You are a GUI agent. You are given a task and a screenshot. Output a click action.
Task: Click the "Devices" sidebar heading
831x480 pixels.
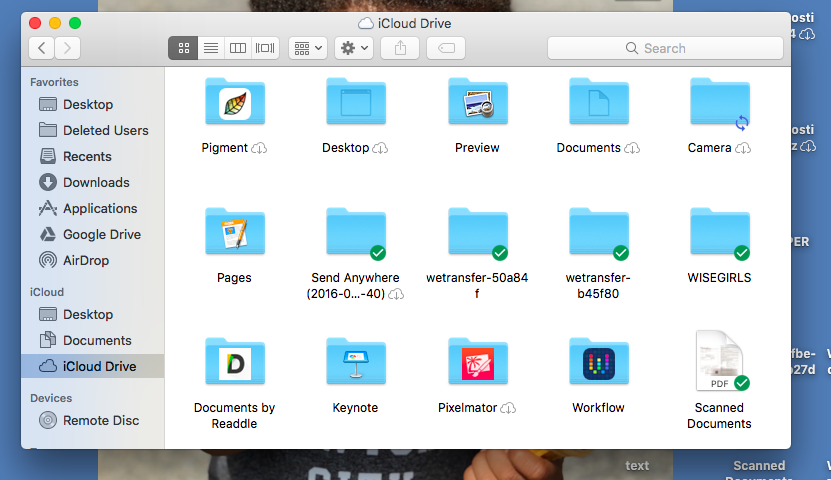(x=51, y=398)
